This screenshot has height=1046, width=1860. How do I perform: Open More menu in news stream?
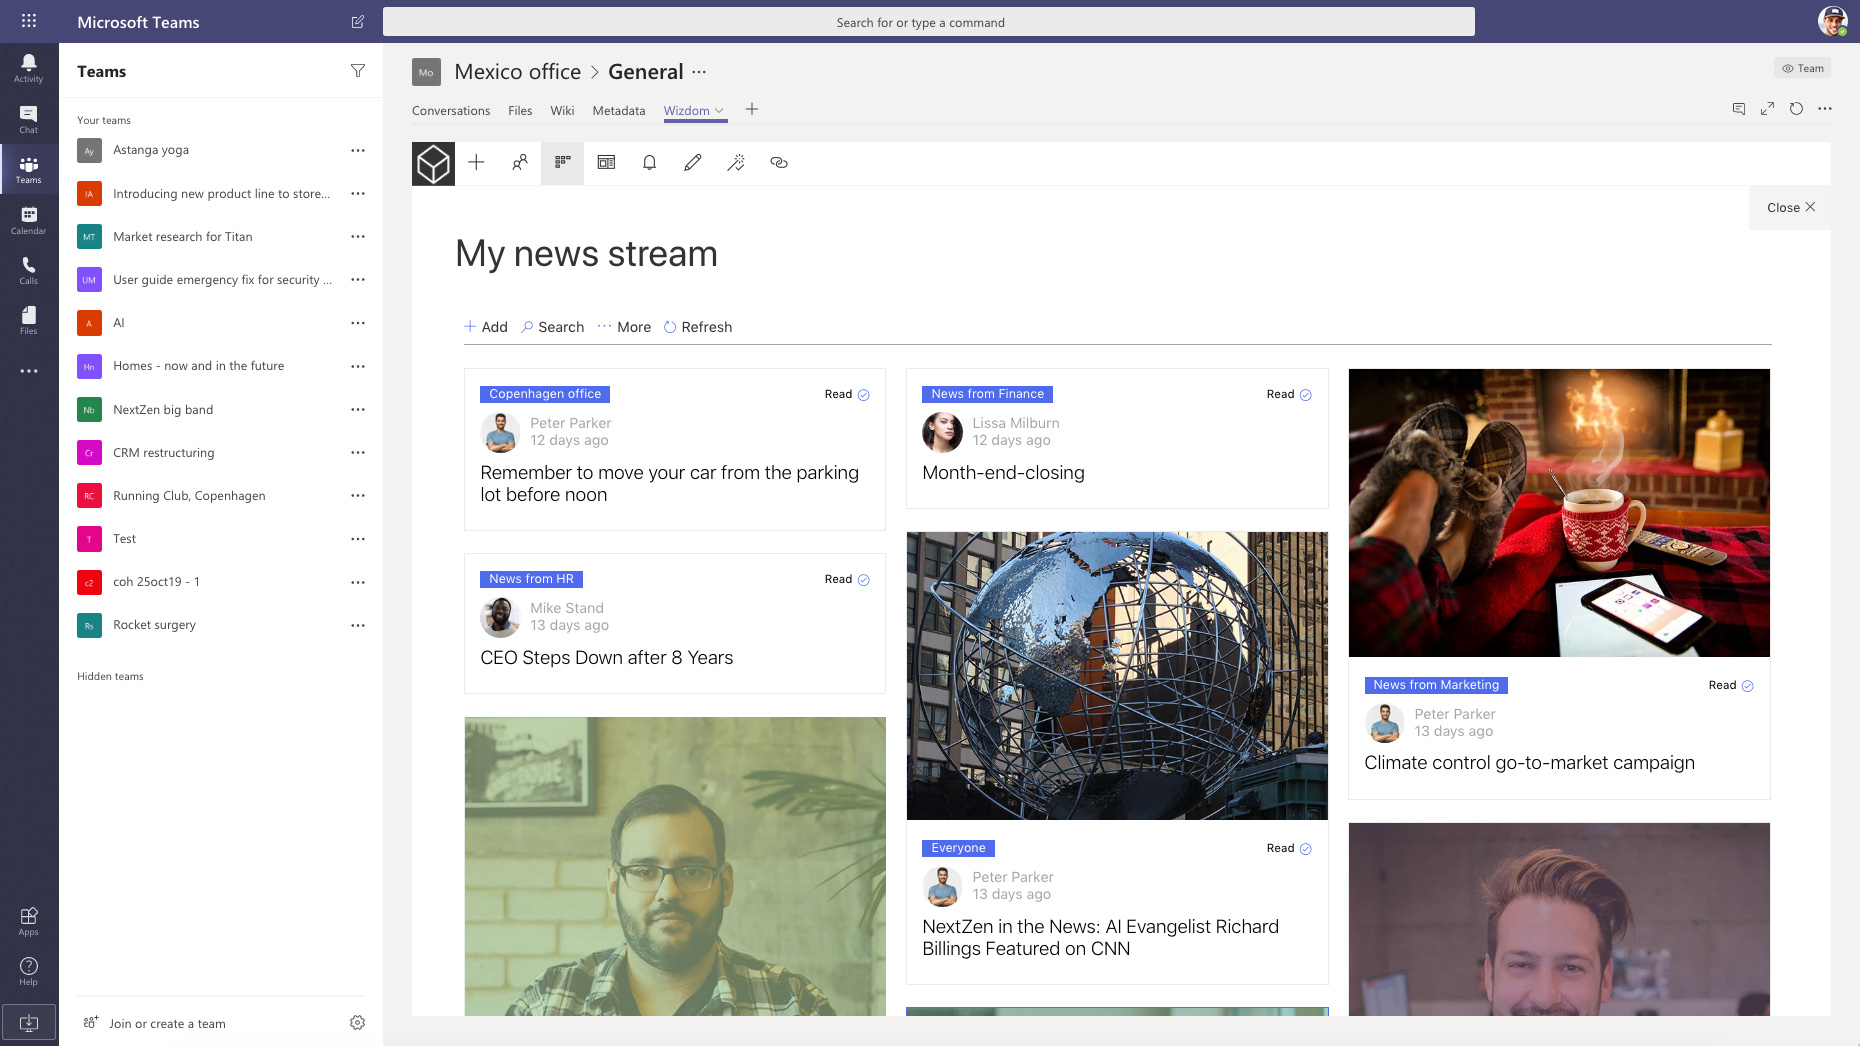click(624, 327)
